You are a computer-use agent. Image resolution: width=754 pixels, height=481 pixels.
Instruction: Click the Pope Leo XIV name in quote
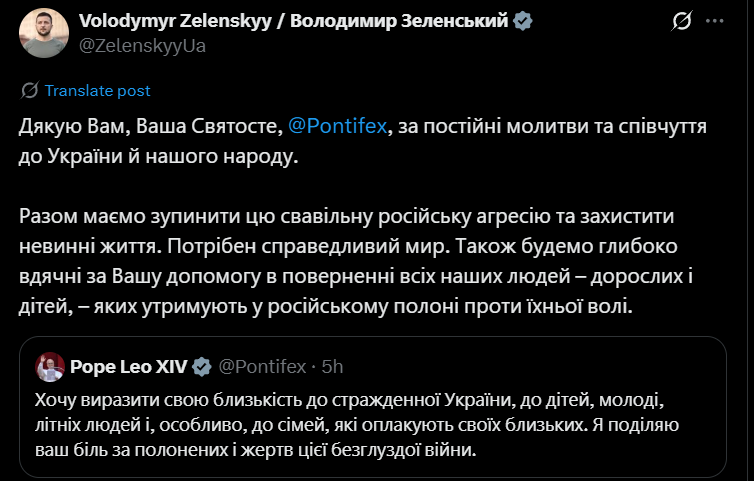(128, 367)
